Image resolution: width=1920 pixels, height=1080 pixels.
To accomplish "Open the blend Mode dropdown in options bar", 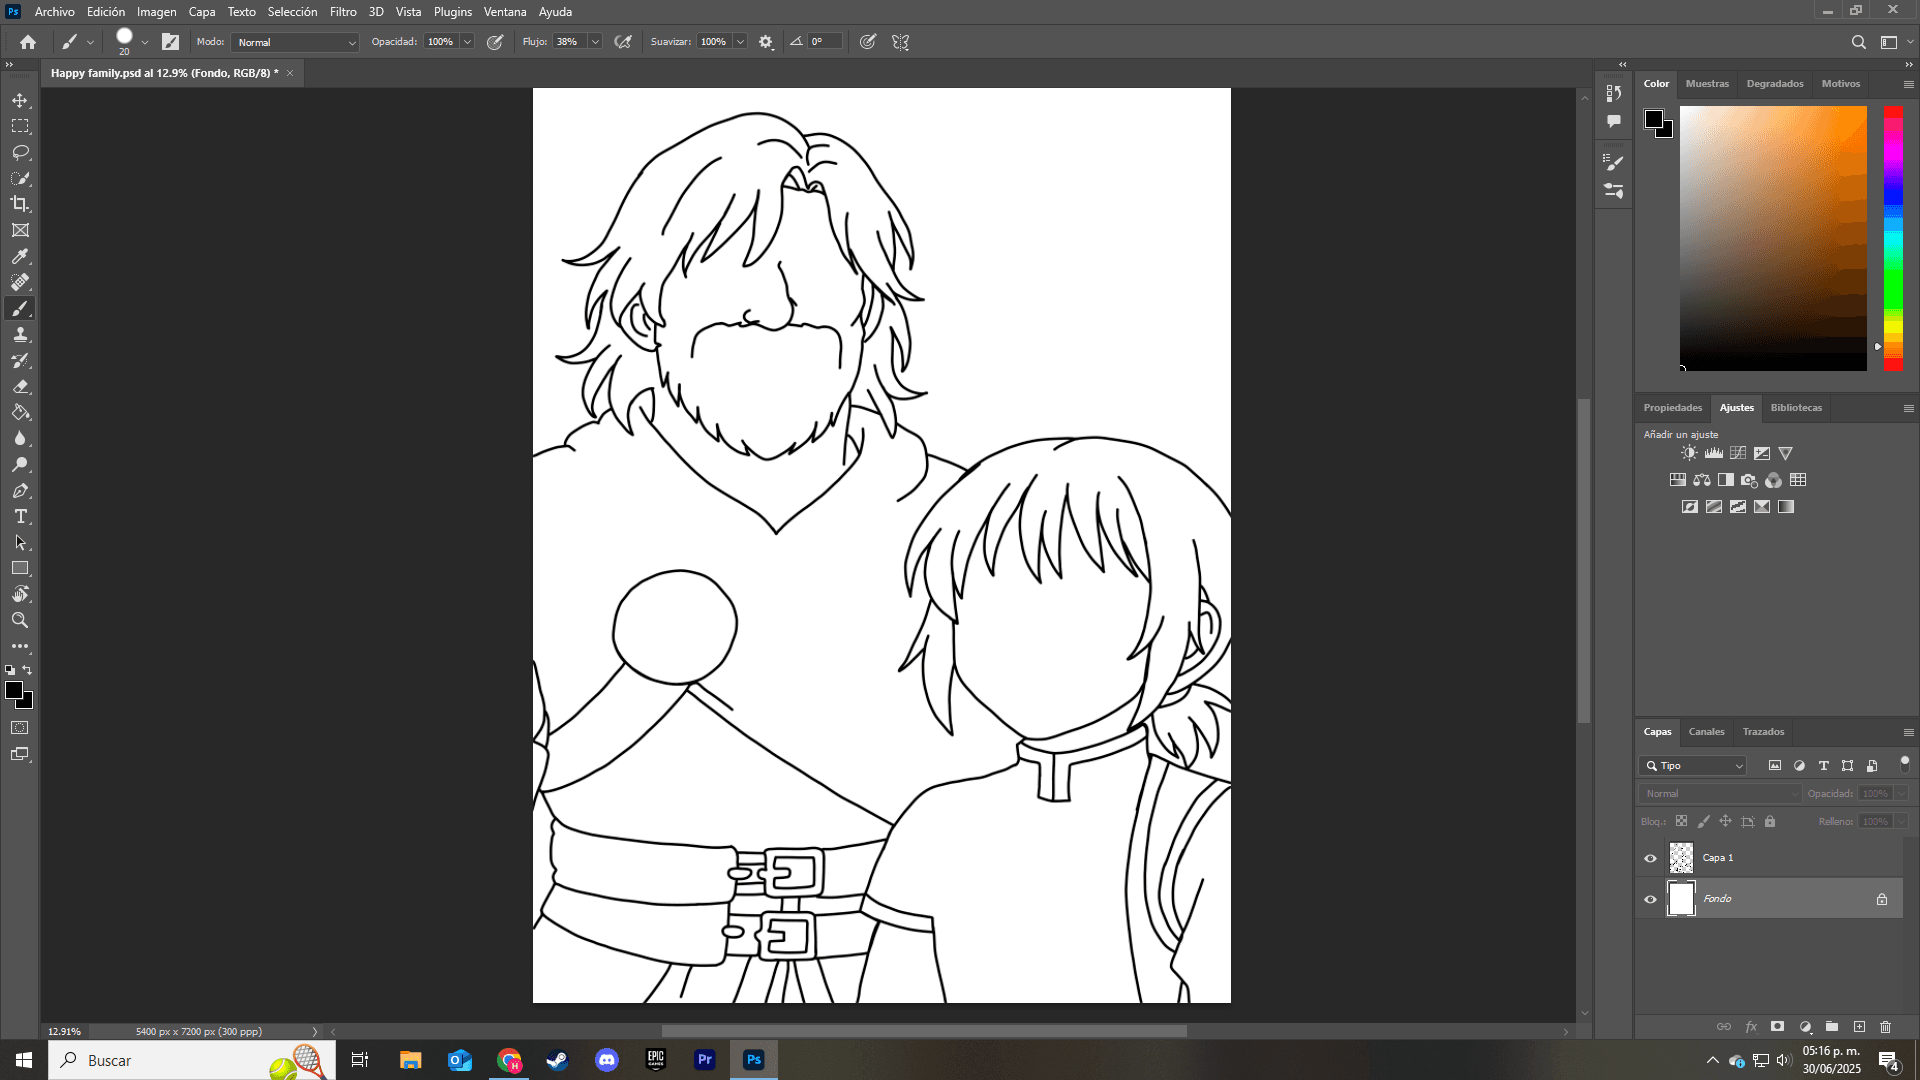I will (x=294, y=42).
